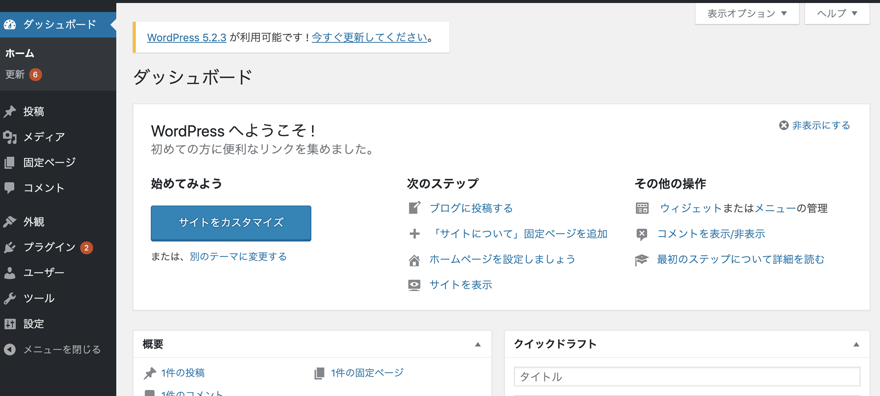Click the クイックドラフト panel heading
This screenshot has height=396, width=880.
555,344
